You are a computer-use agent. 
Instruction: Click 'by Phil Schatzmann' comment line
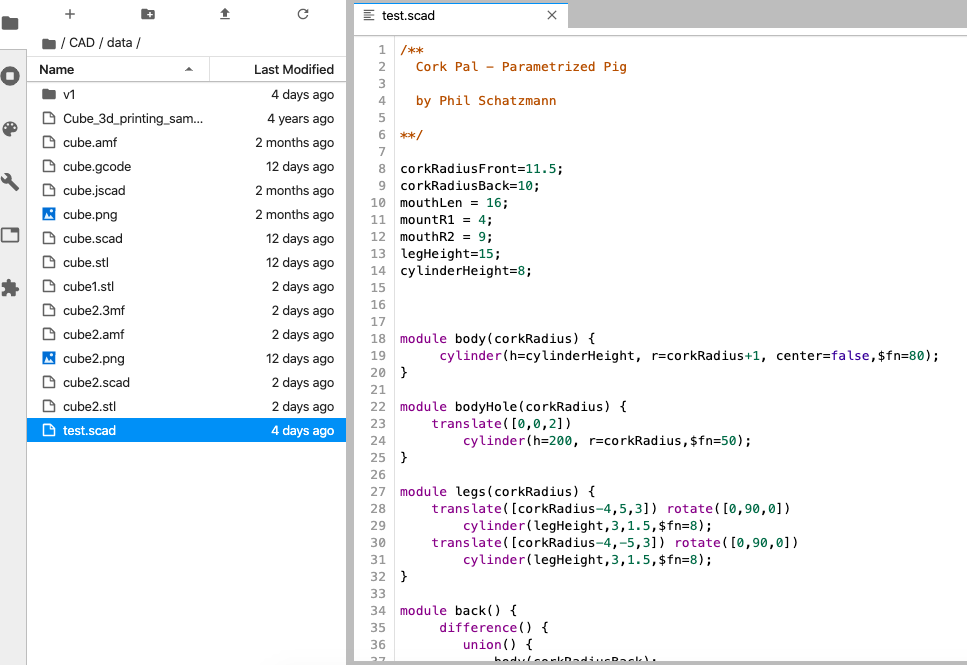(x=485, y=101)
